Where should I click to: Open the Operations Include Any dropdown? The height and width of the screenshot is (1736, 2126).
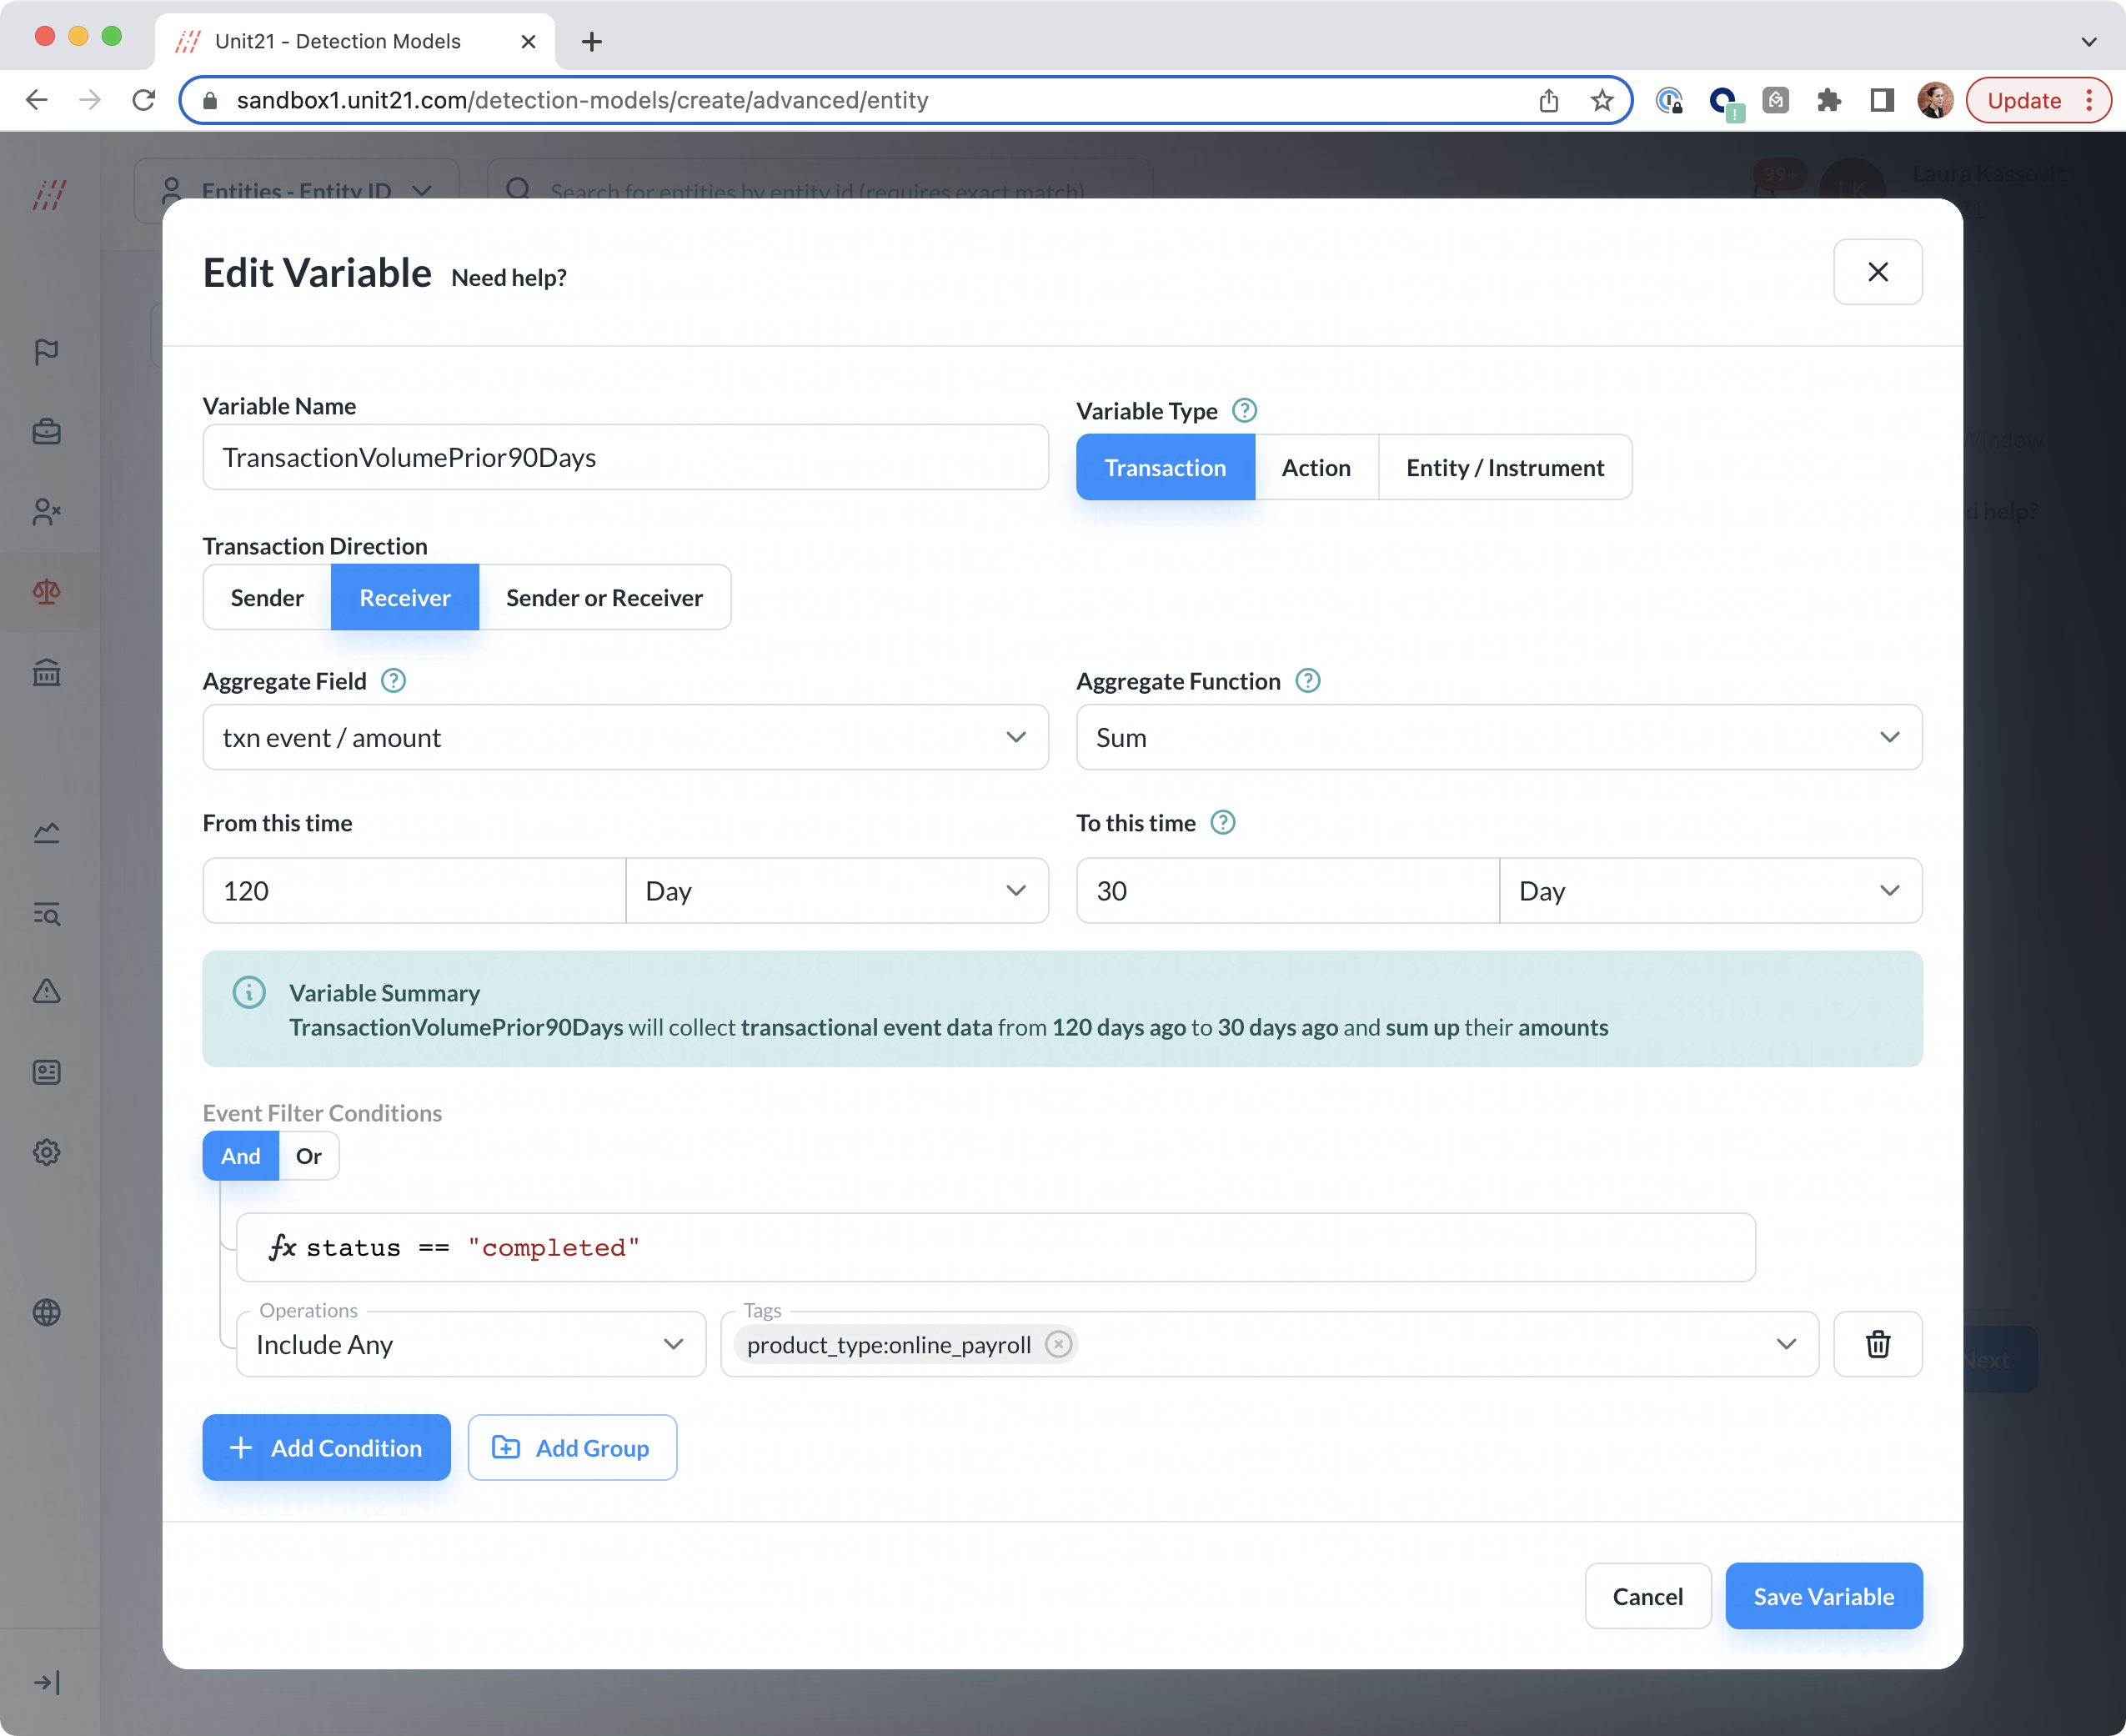tap(470, 1344)
